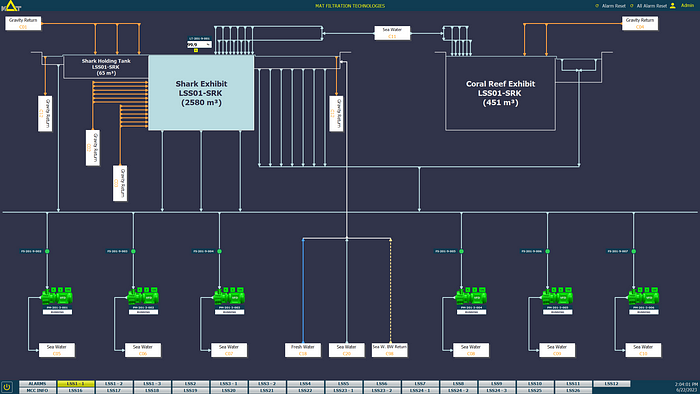
Task: Click the Sea Water C11 connector box
Action: (x=392, y=33)
